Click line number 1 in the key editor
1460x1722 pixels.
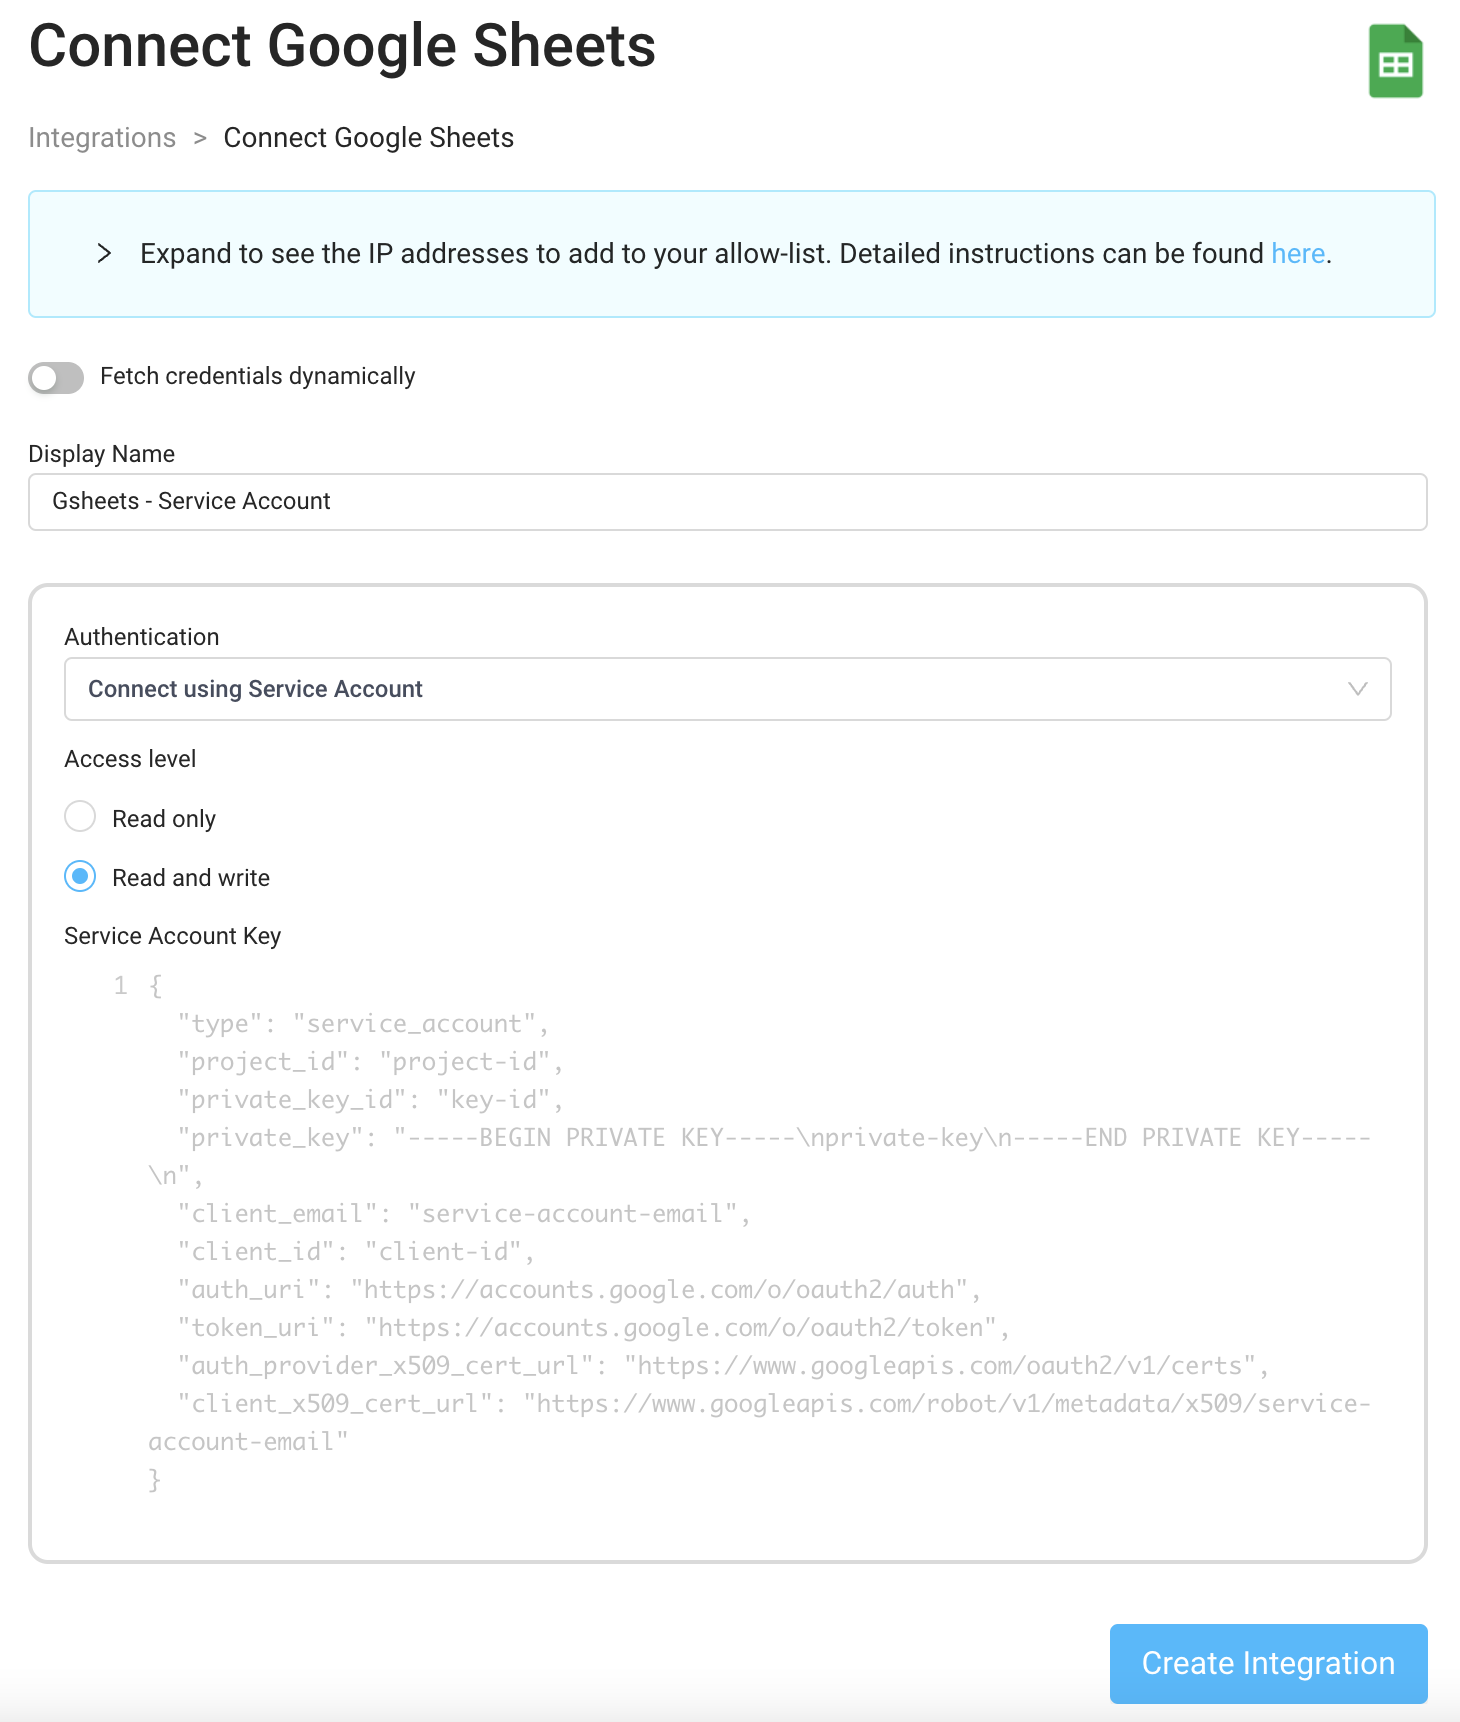[x=120, y=985]
